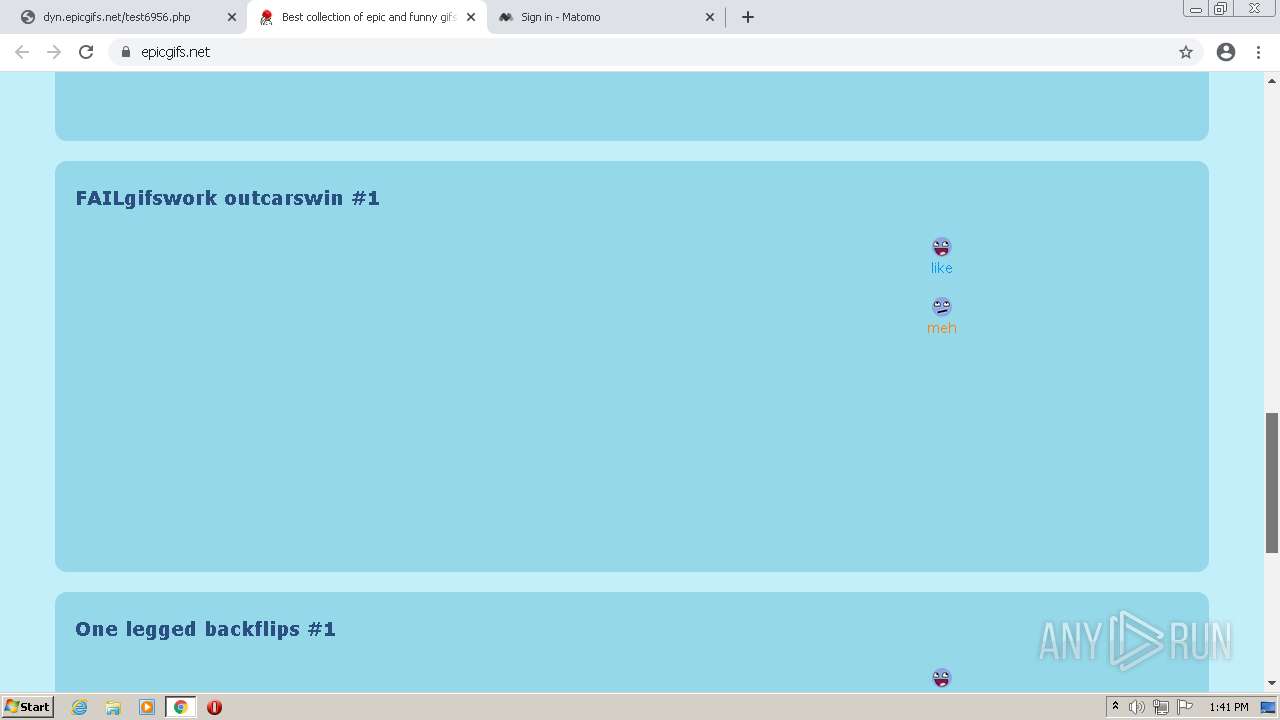This screenshot has height=720, width=1280.
Task: Bookmark this page with the star
Action: (1186, 52)
